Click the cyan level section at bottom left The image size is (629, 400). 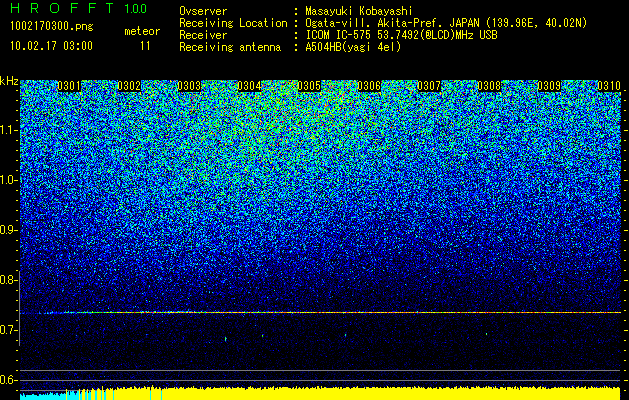tap(43, 396)
